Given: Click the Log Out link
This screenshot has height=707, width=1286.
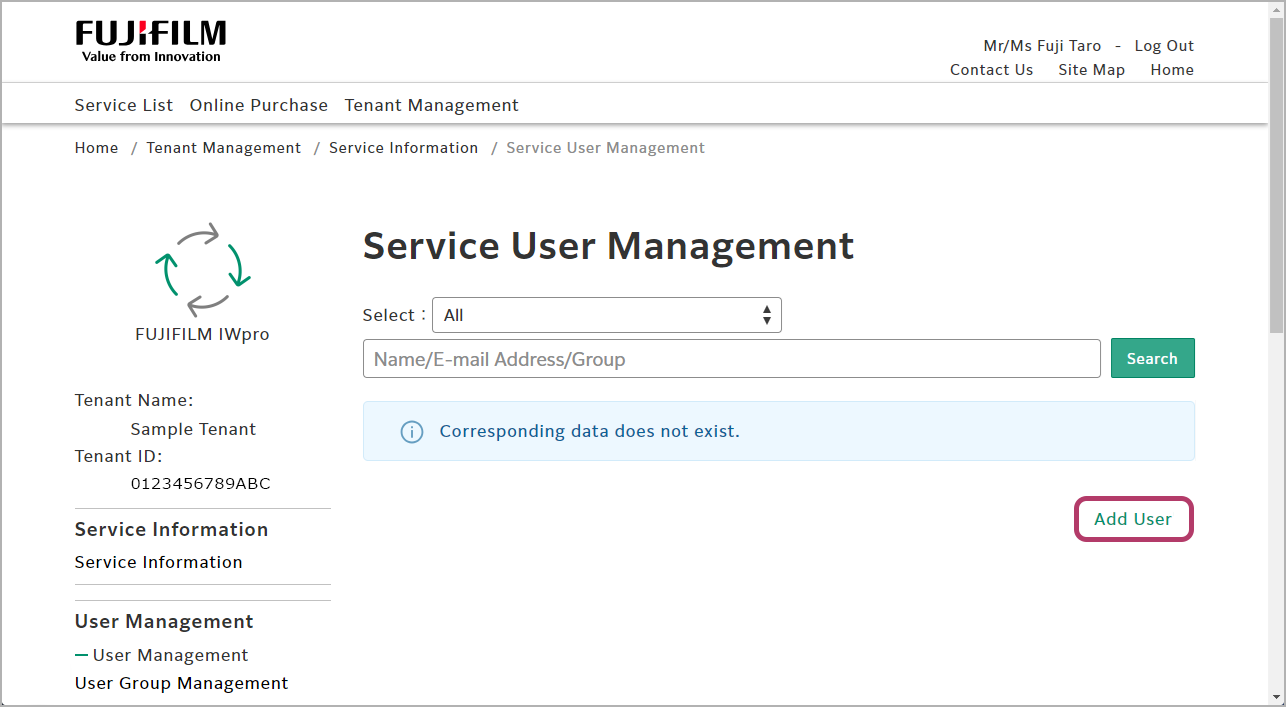Looking at the screenshot, I should pos(1164,46).
